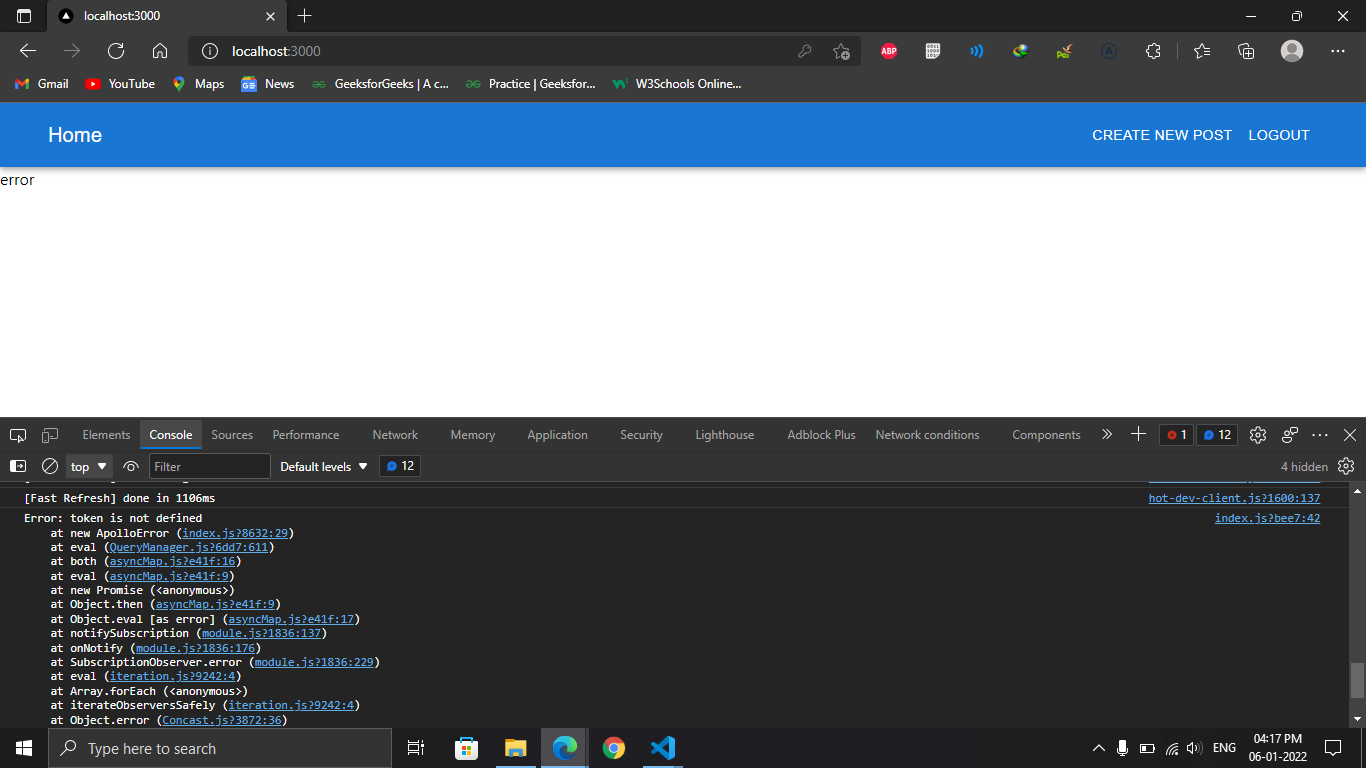
Task: Open the YouTube bookmark
Action: coord(120,84)
